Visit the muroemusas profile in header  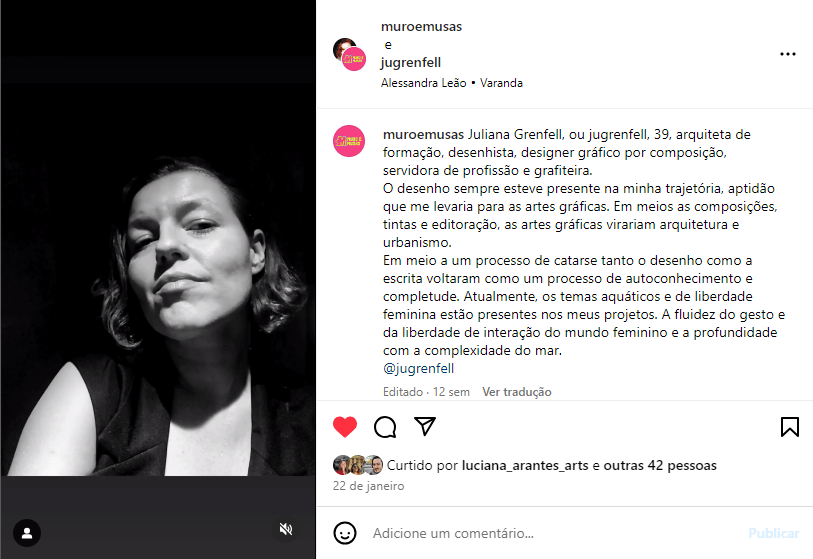[x=421, y=26]
